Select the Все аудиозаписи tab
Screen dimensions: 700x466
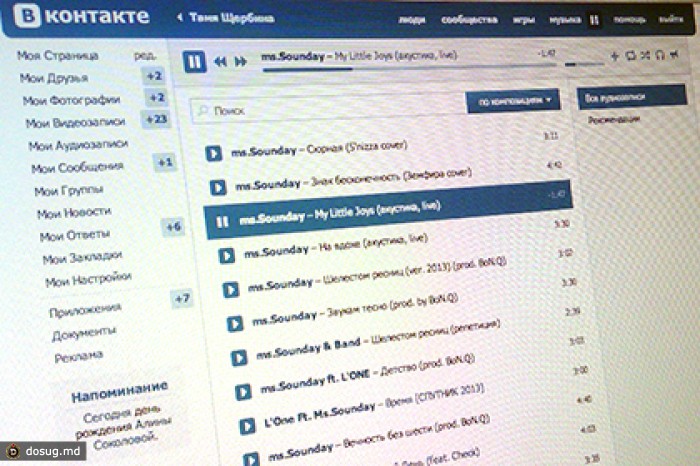[x=632, y=97]
